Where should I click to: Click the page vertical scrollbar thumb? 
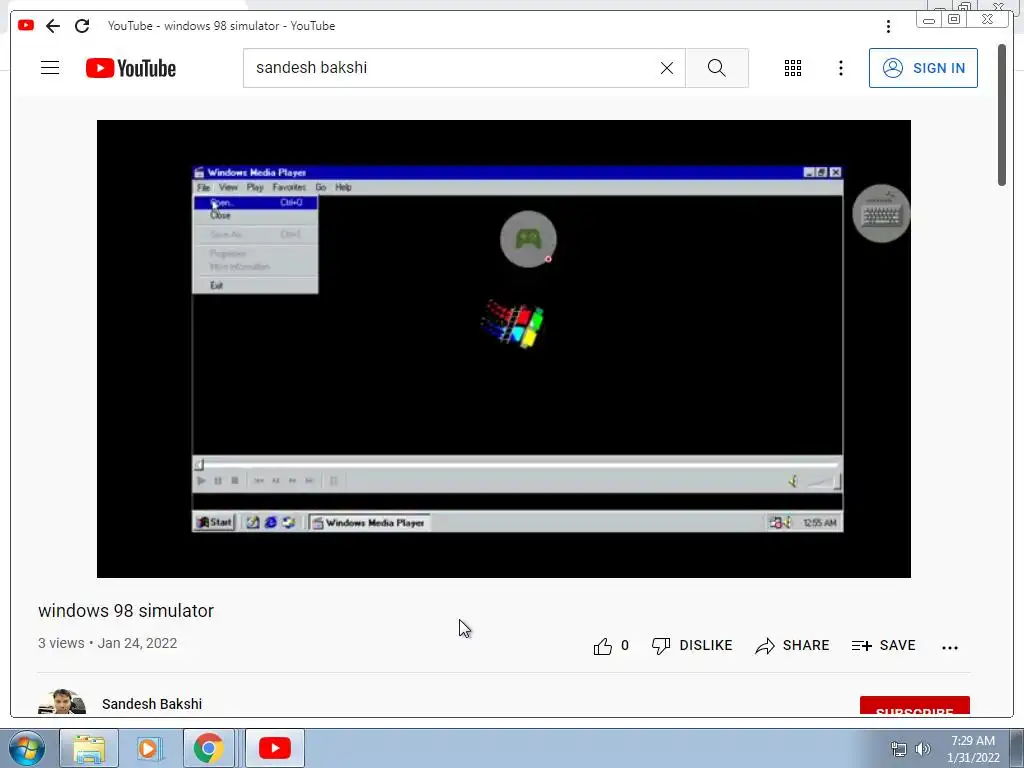click(1002, 116)
